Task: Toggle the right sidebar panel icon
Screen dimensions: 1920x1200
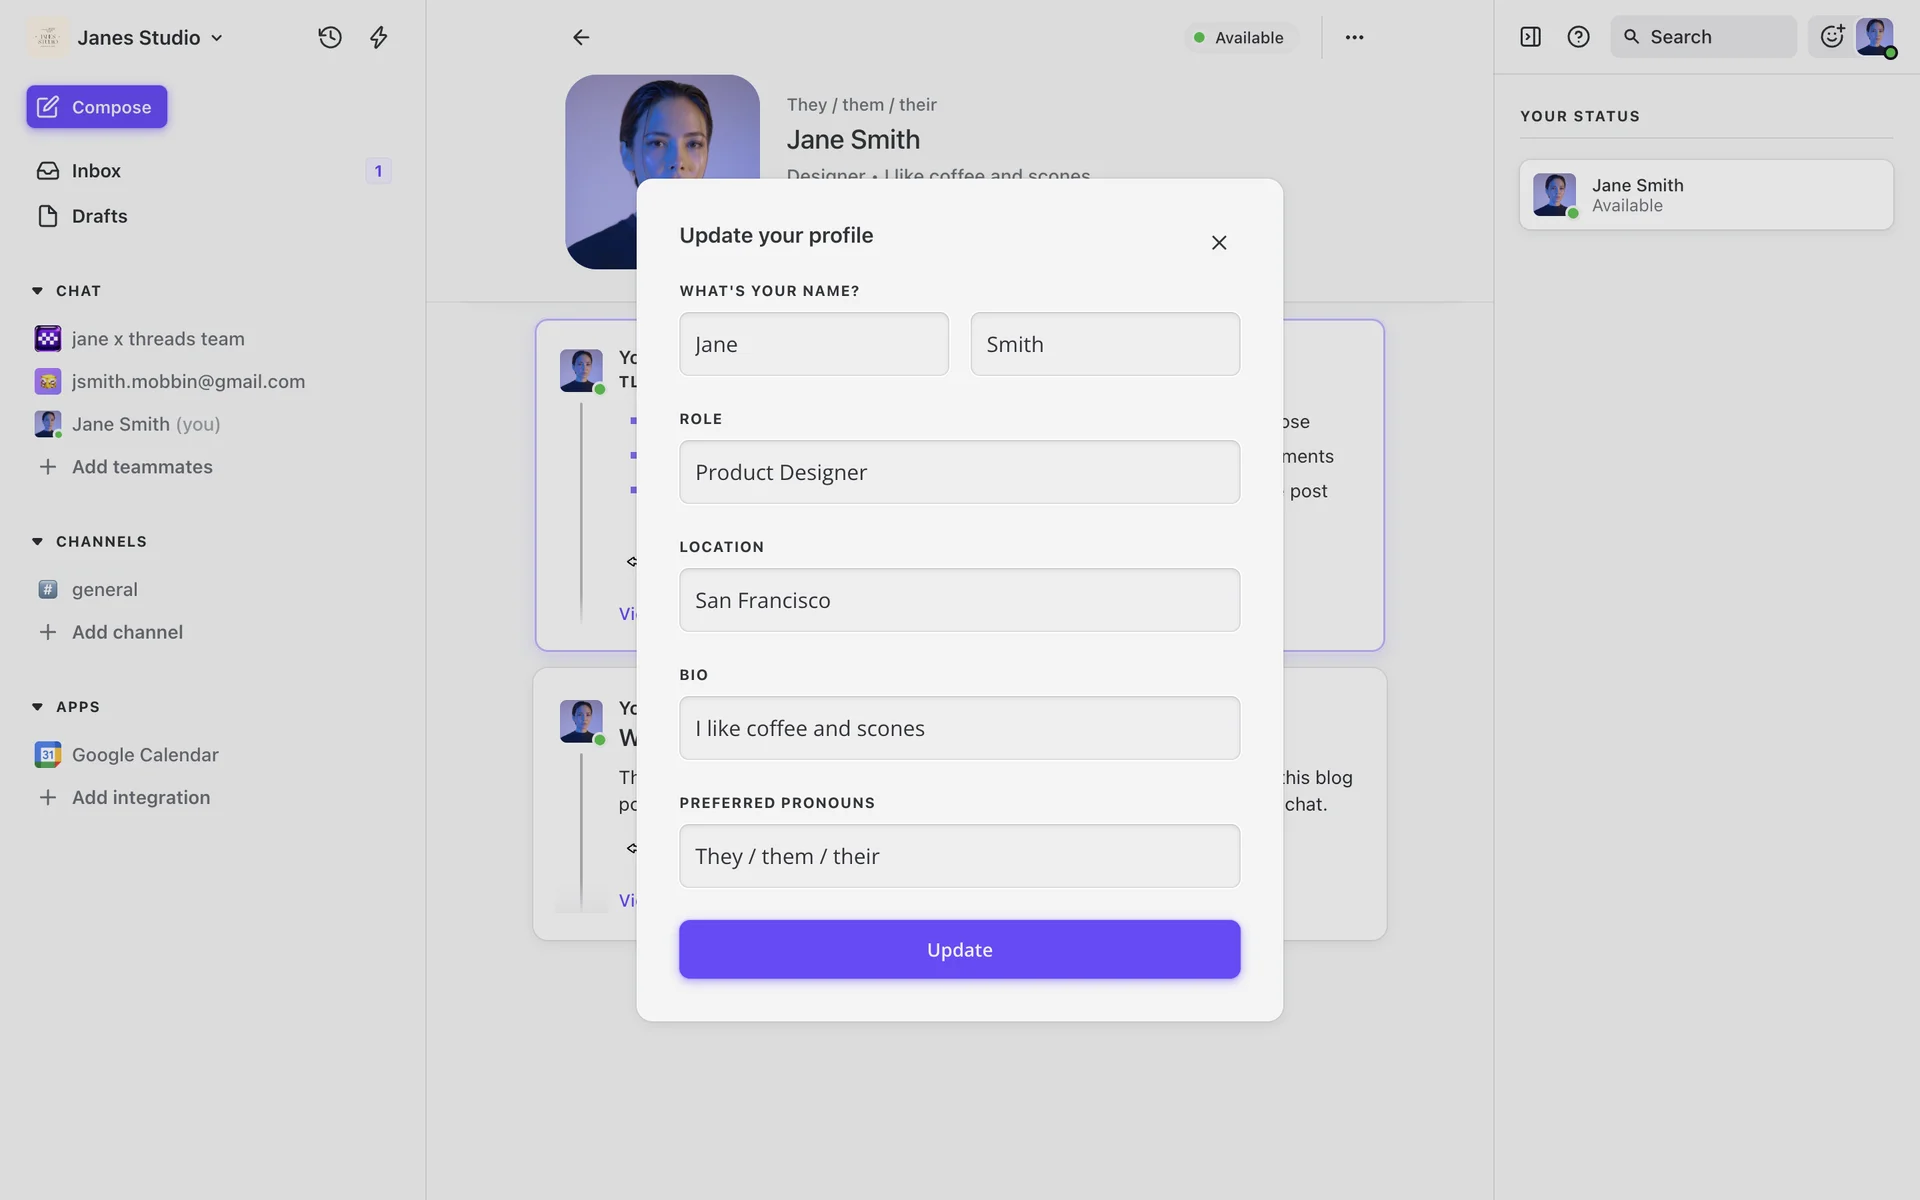Action: pos(1530,37)
